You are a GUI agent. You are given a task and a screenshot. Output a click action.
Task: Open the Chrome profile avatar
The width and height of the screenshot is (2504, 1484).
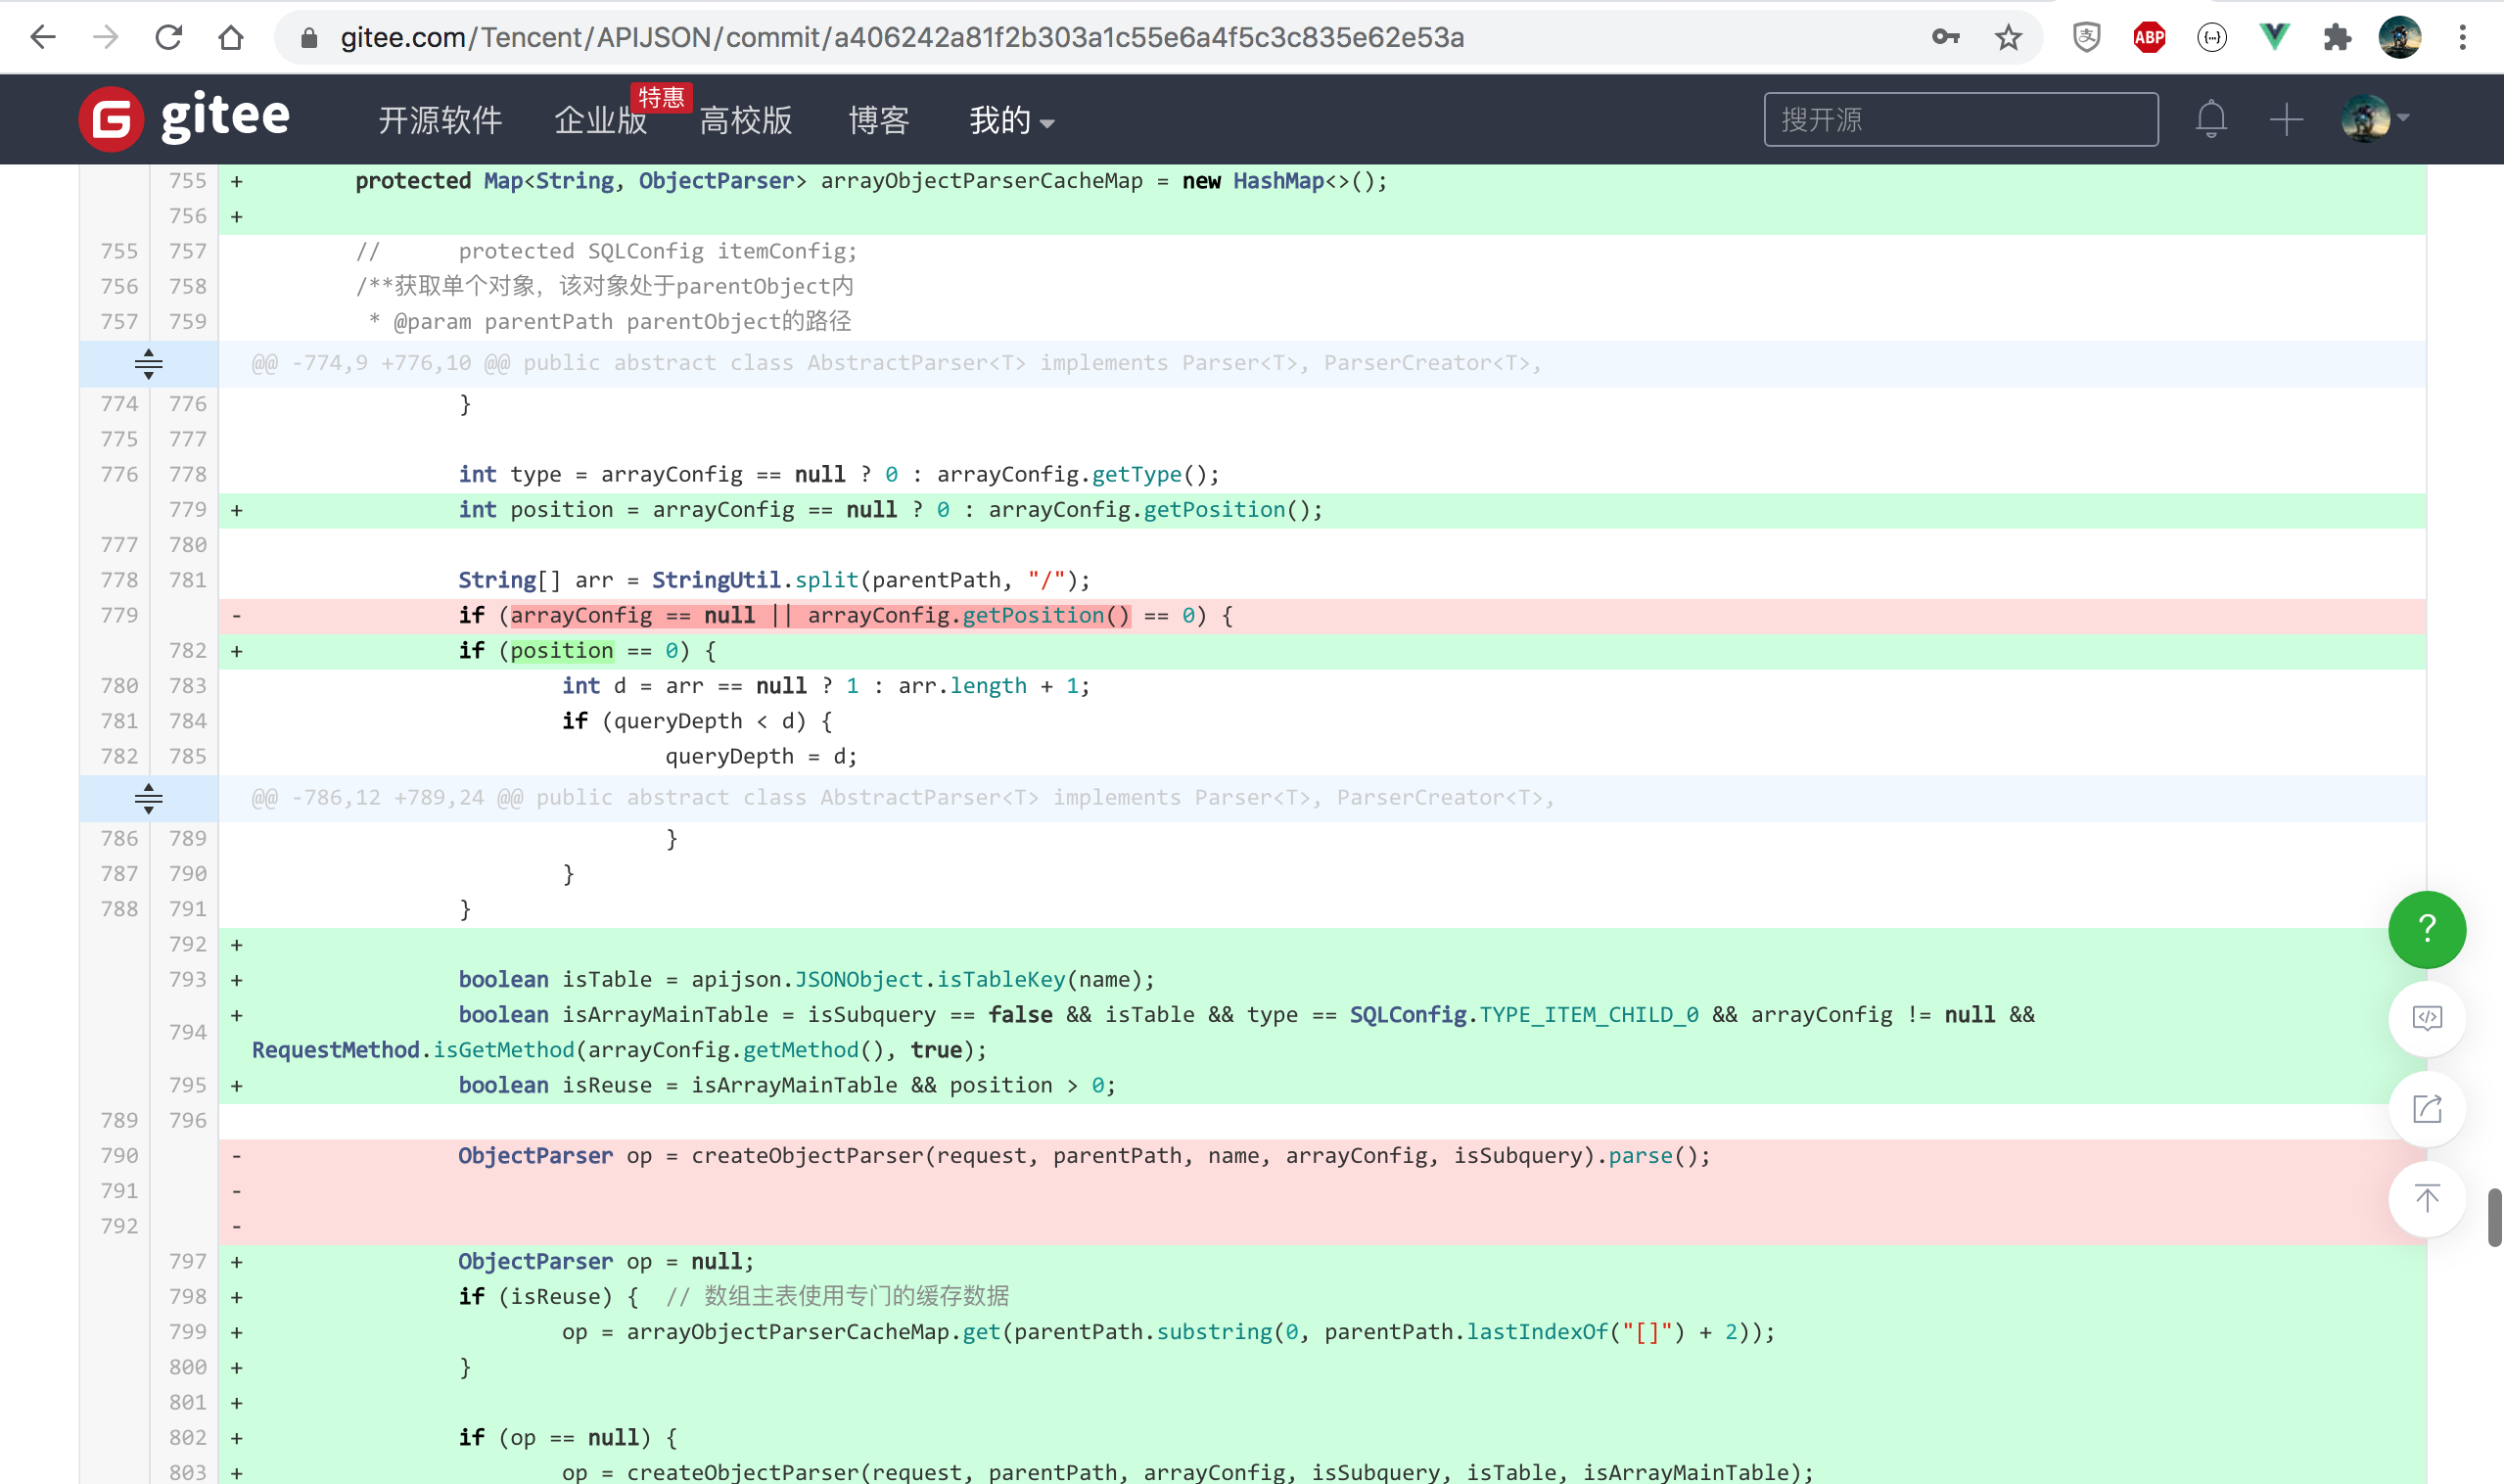(2400, 38)
